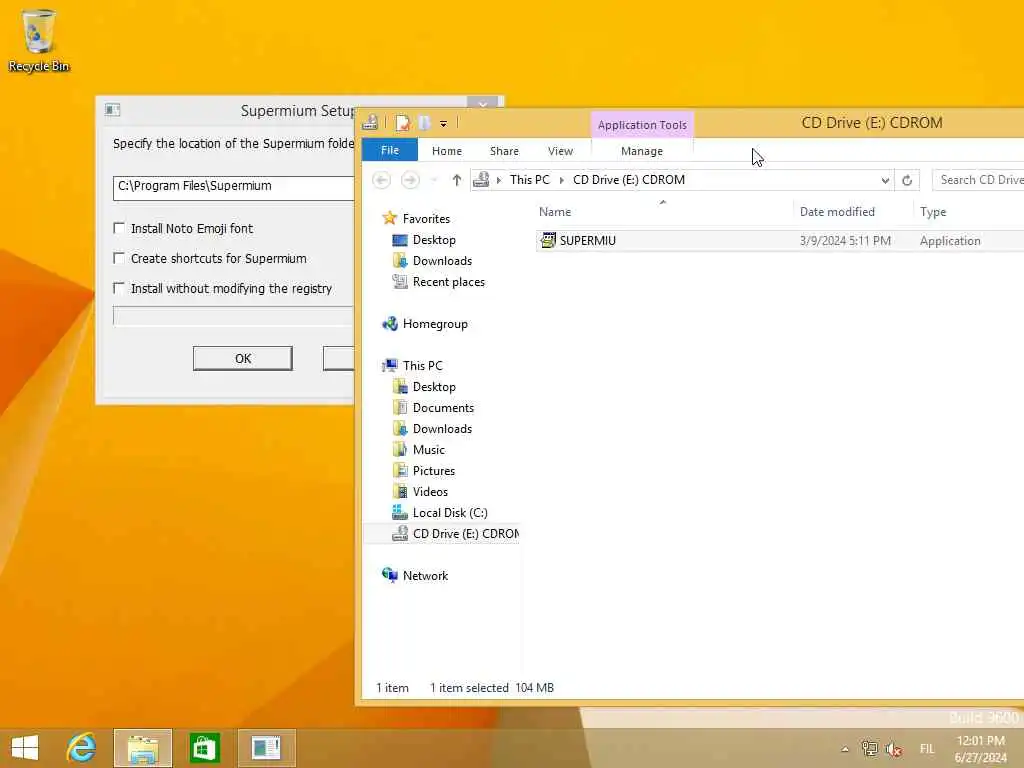Click the muted volume tray icon
The image size is (1024, 768).
click(893, 749)
